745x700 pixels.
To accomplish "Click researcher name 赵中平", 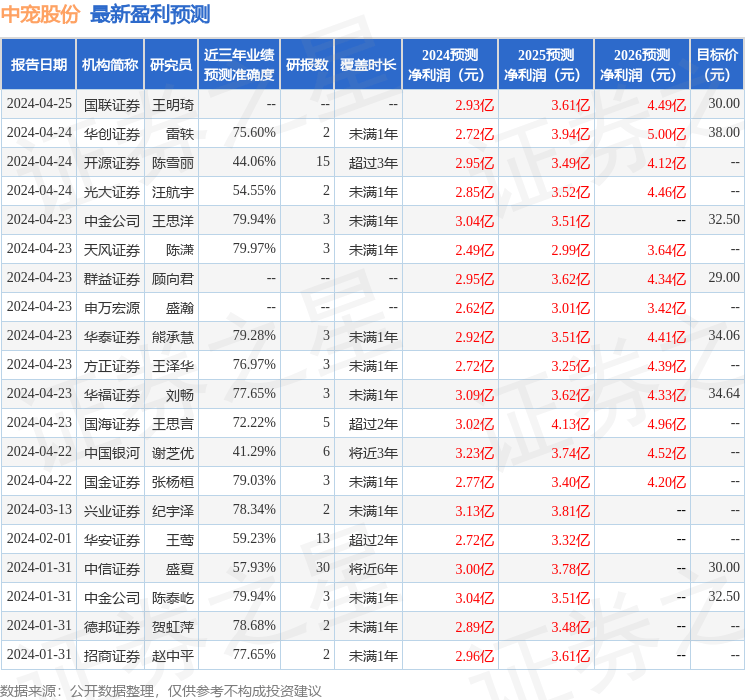I will pyautogui.click(x=173, y=656).
